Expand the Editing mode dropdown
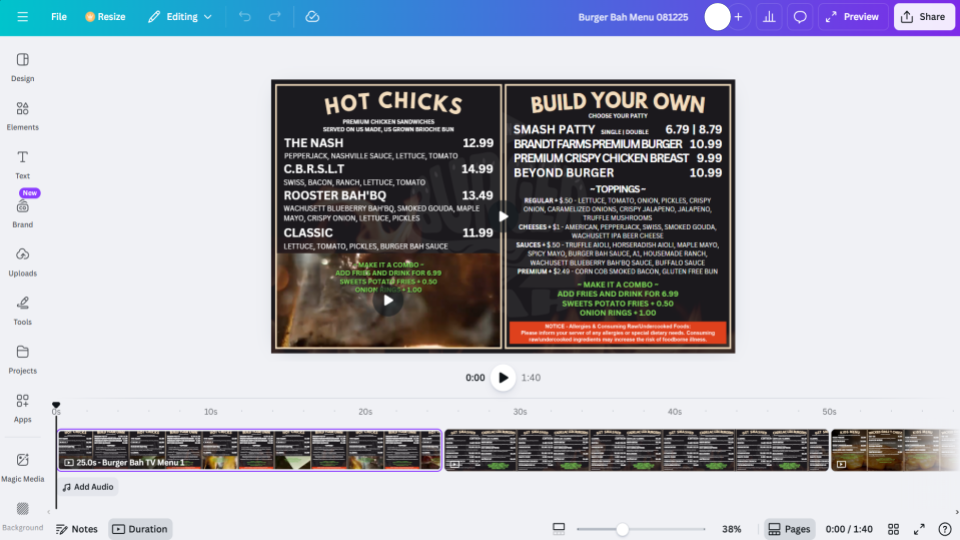The width and height of the screenshot is (960, 540). point(180,17)
